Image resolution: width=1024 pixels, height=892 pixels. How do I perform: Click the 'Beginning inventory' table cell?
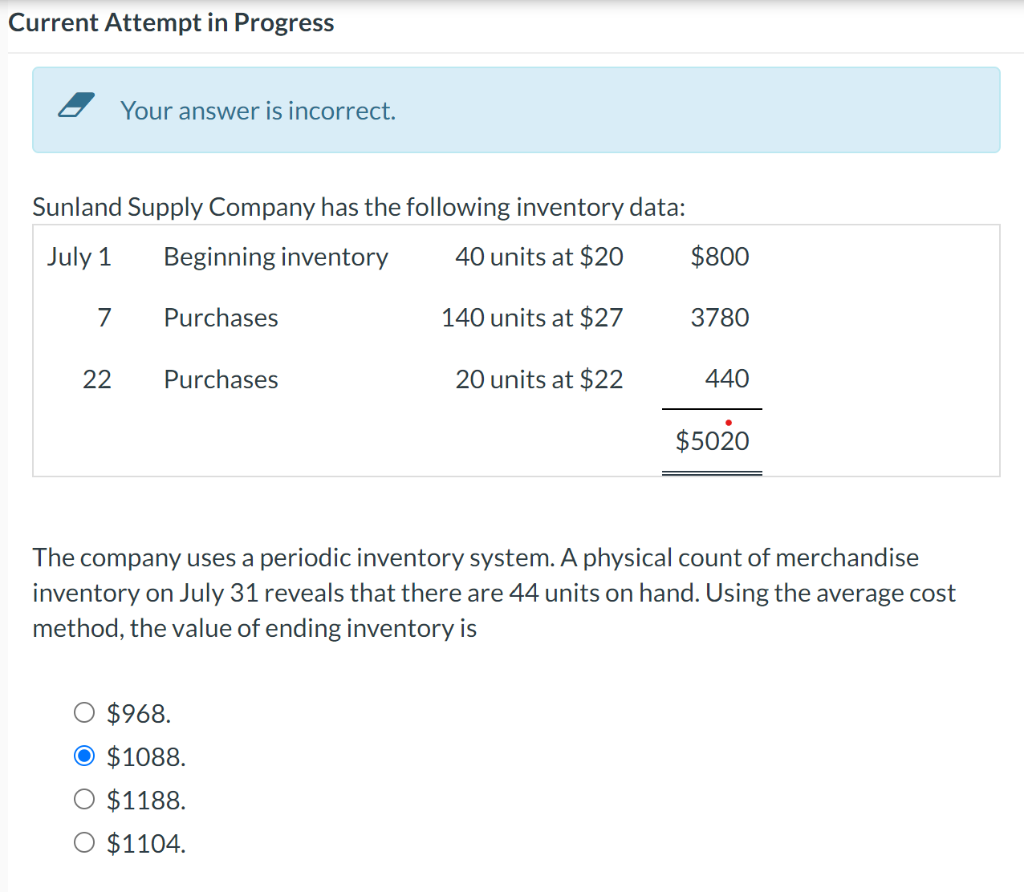[x=275, y=257]
